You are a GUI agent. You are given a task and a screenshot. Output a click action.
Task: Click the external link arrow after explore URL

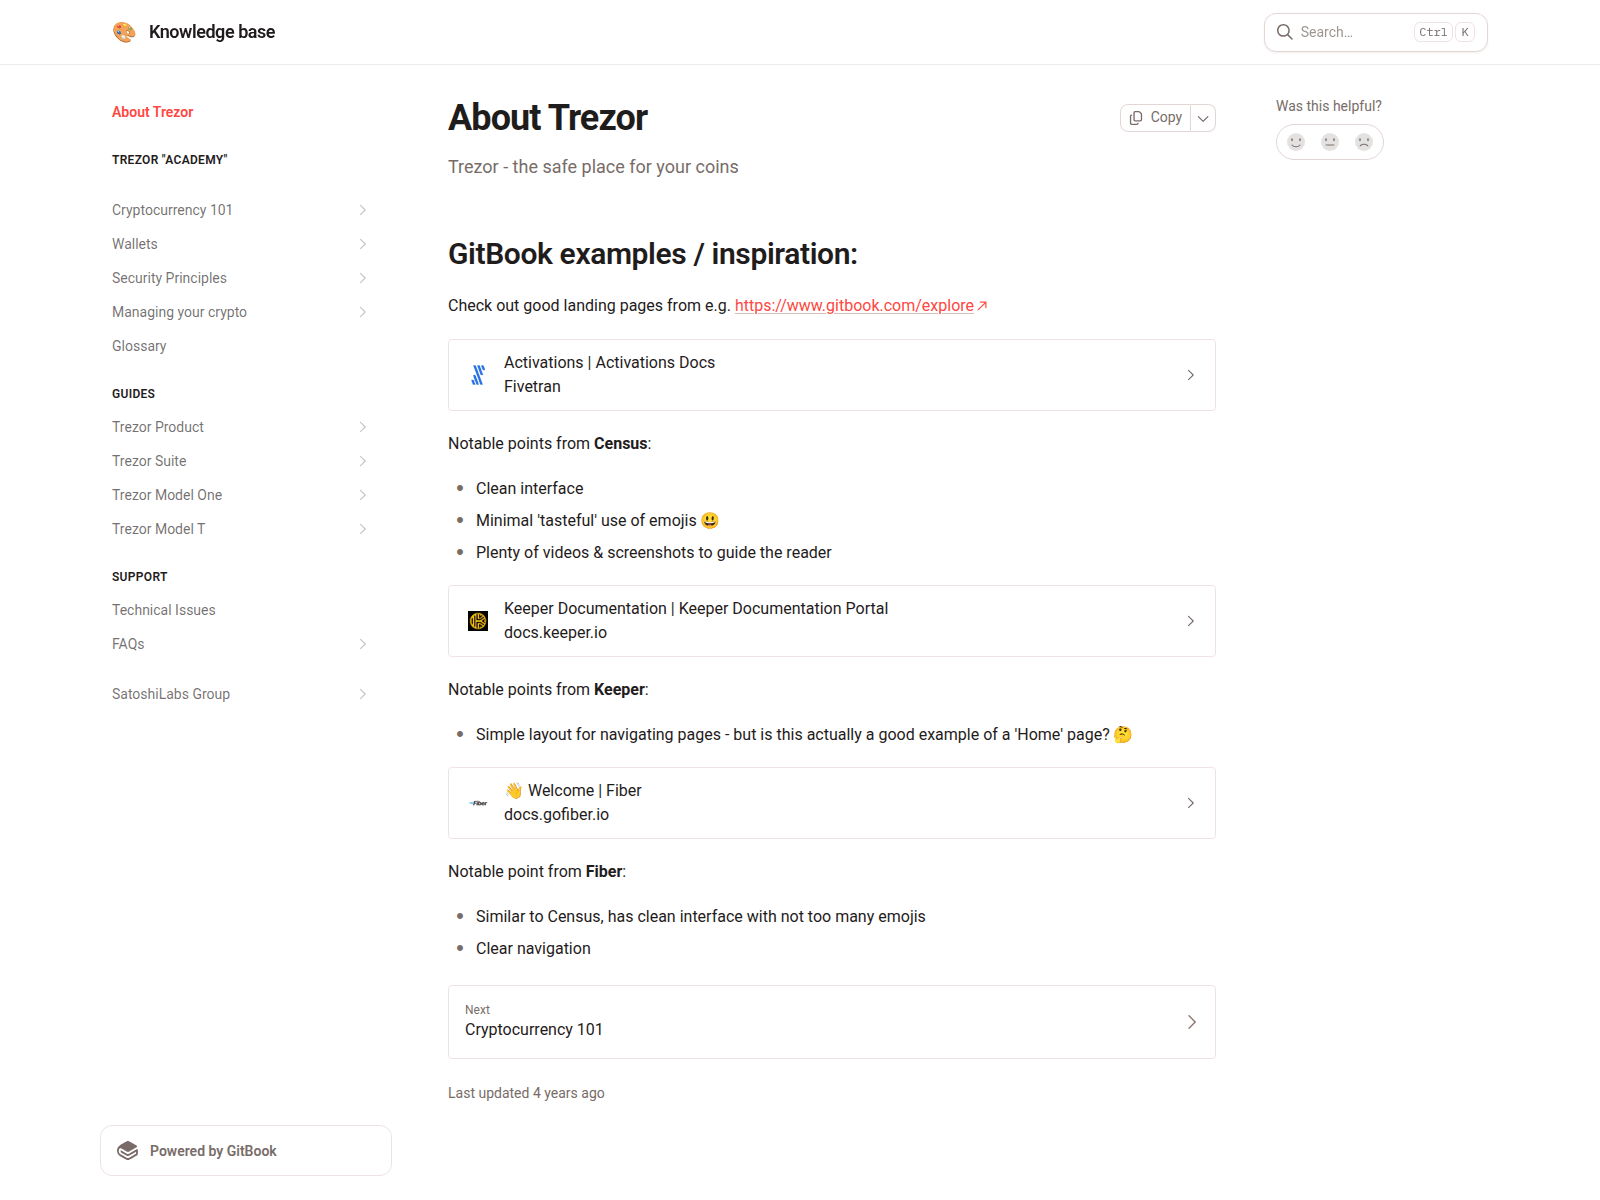coord(982,305)
